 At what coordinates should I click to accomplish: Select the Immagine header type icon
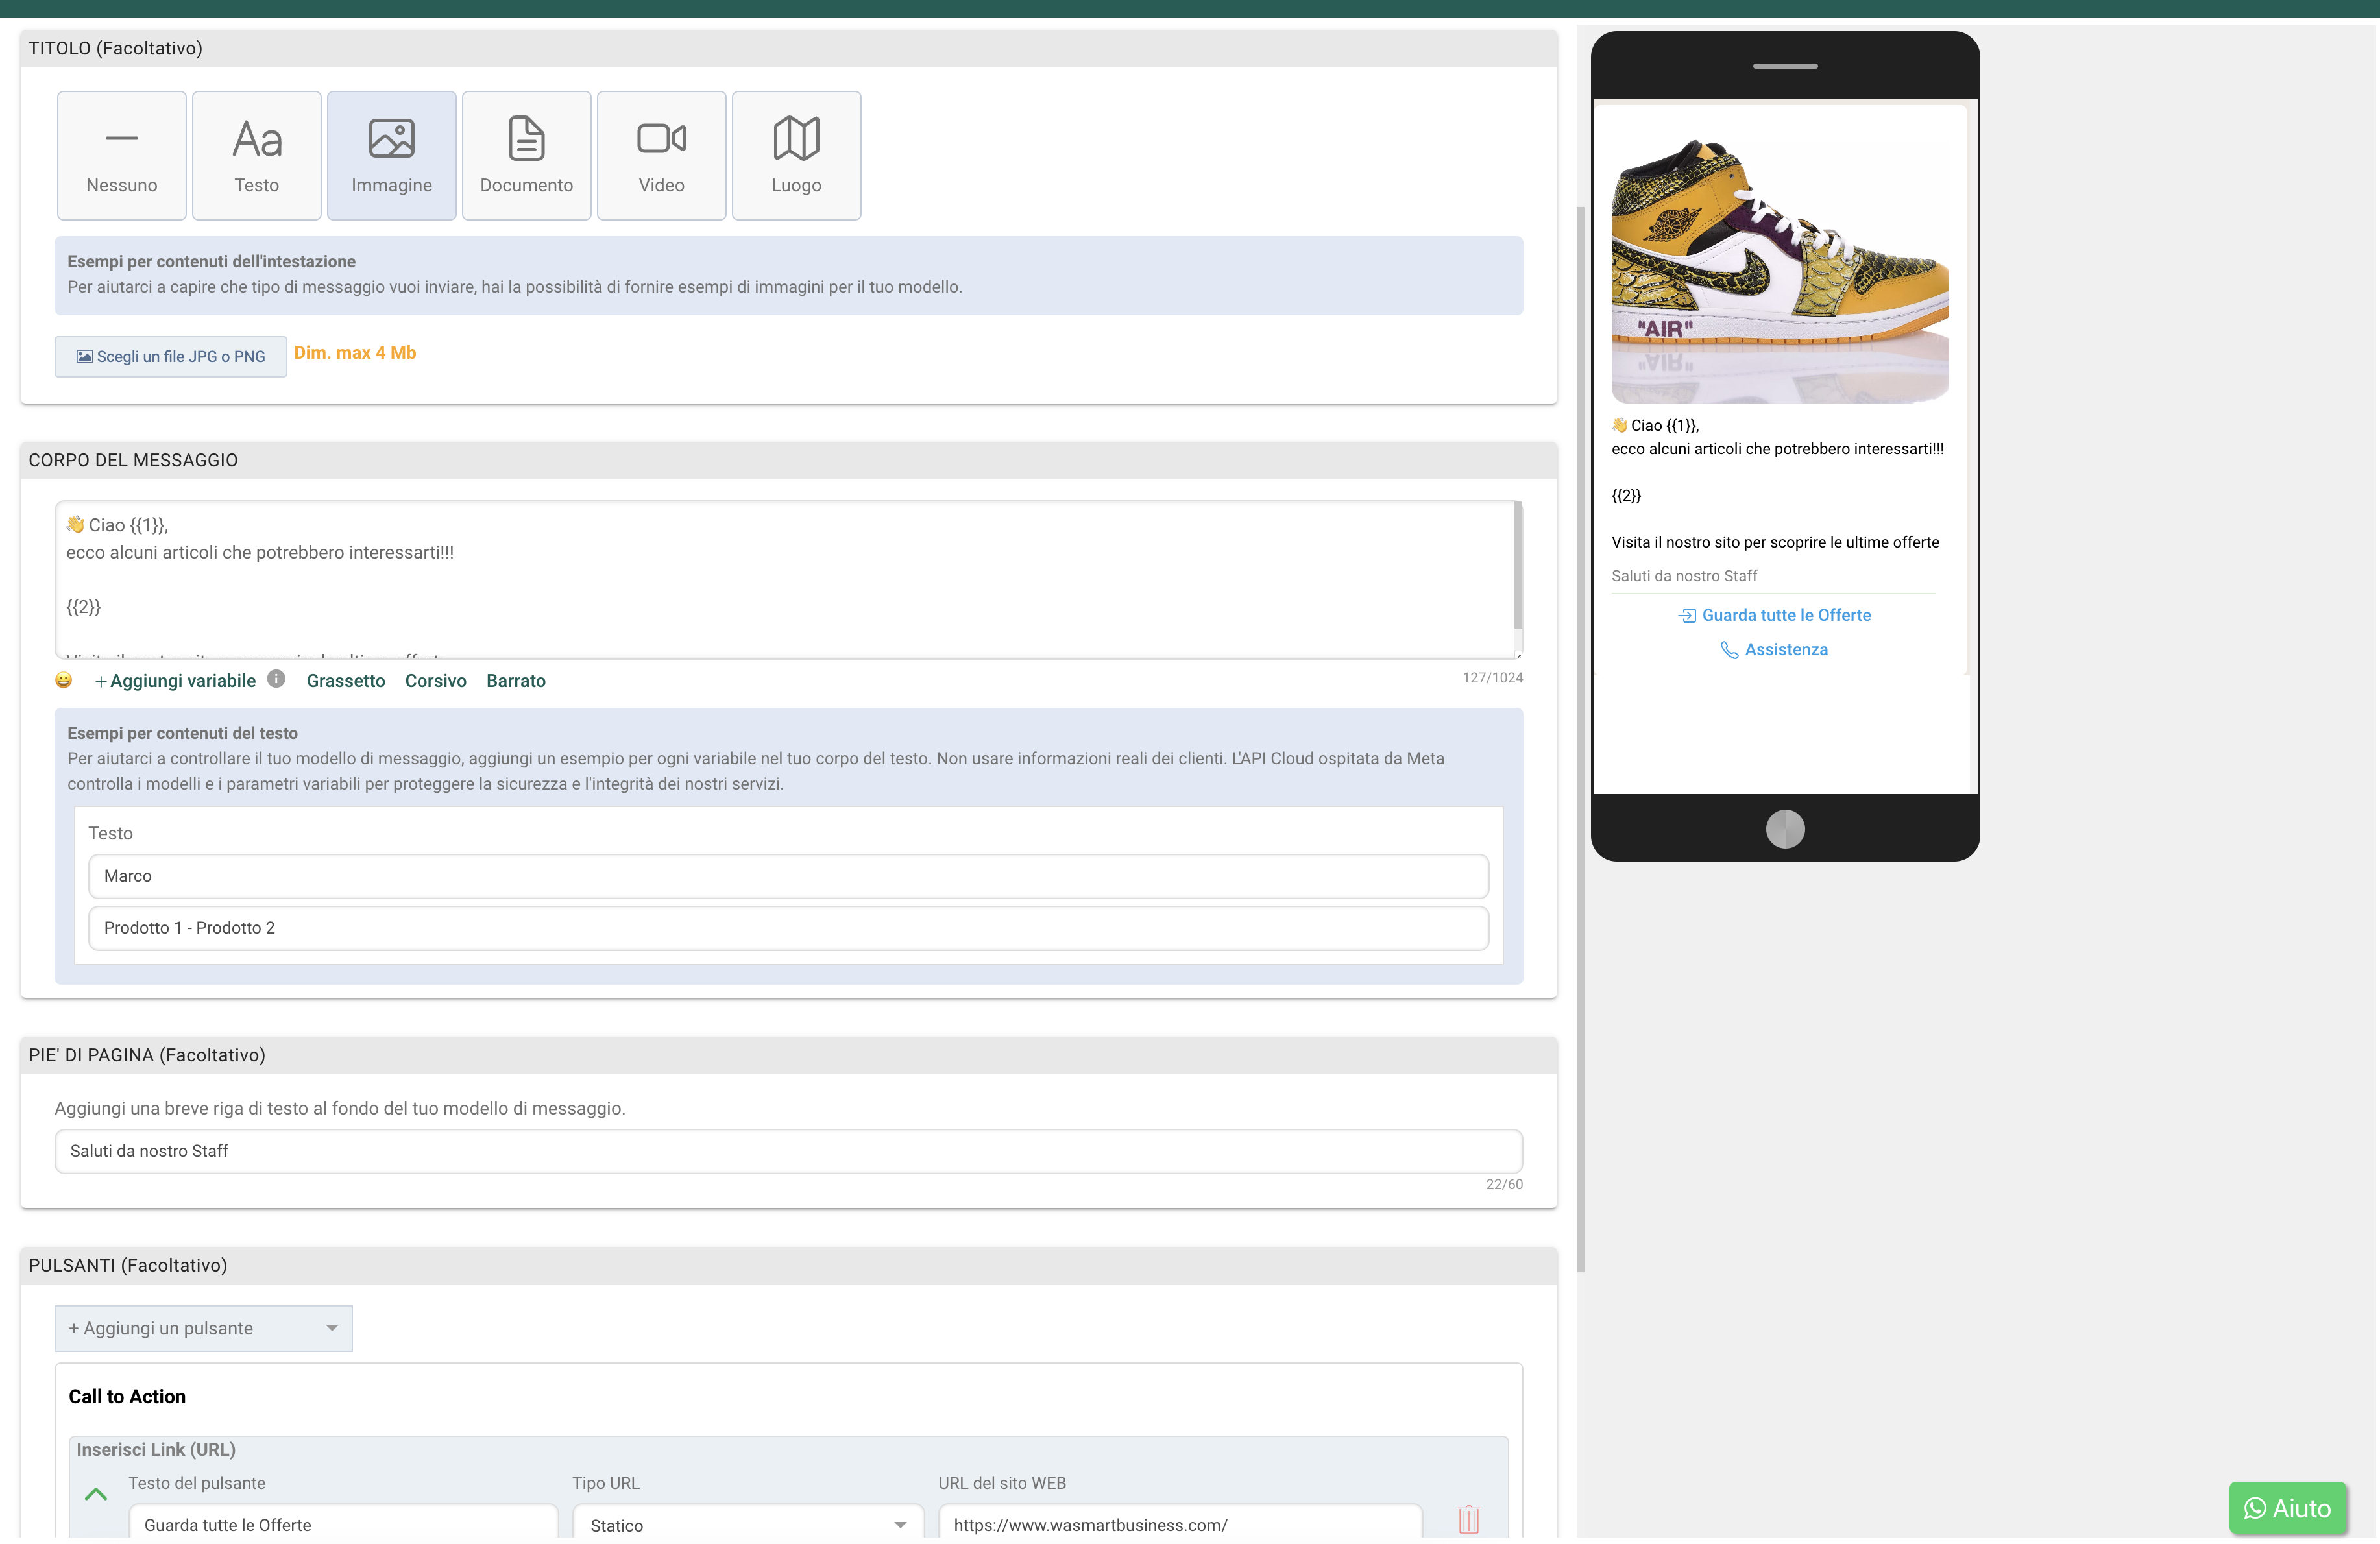pos(391,154)
